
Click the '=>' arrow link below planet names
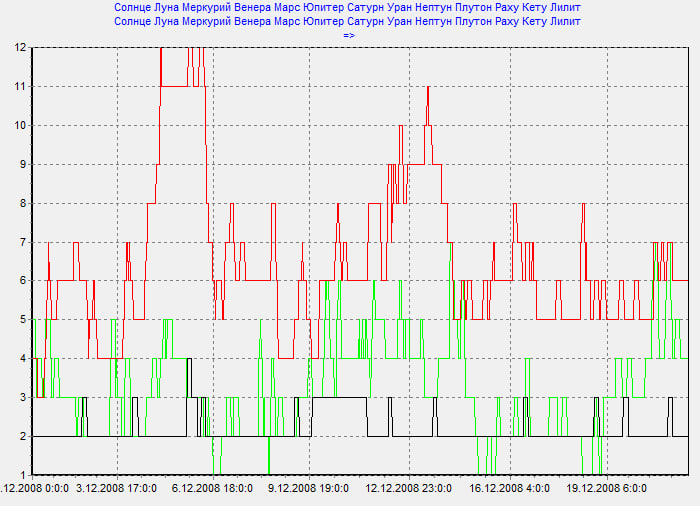click(349, 35)
